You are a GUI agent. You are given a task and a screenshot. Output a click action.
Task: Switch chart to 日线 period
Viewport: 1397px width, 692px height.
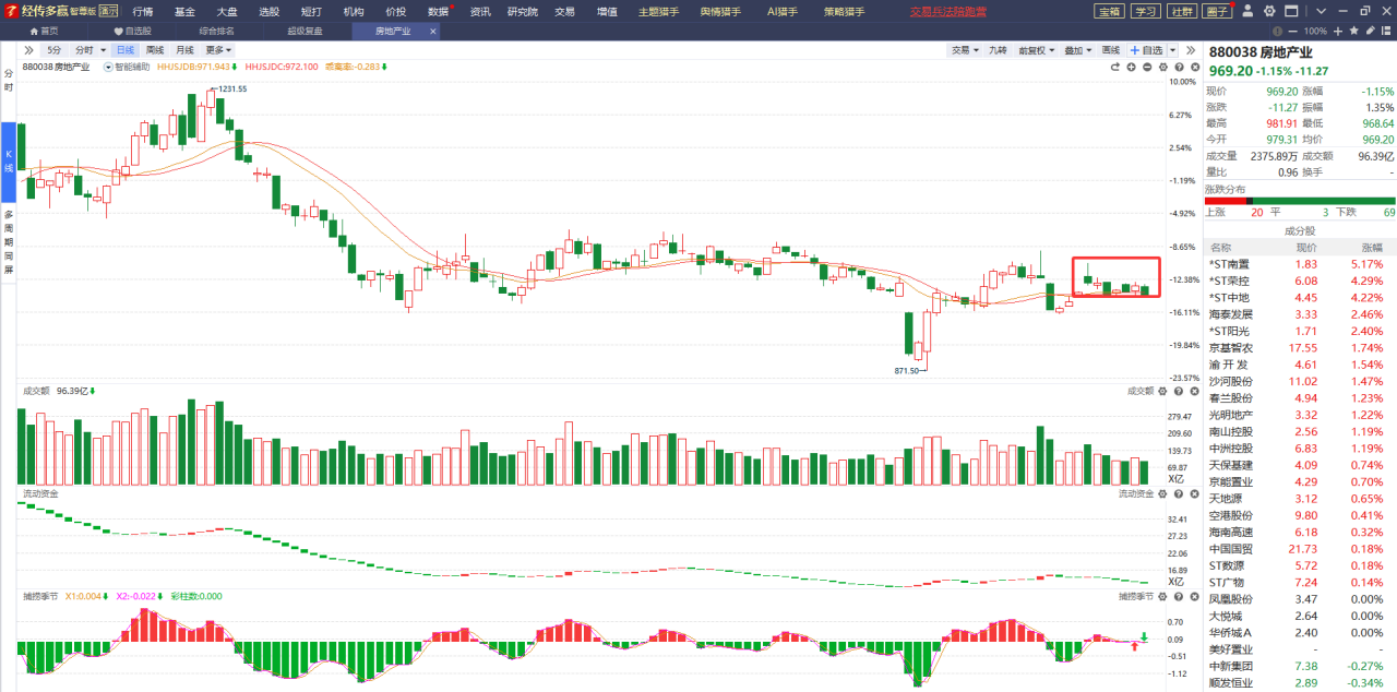click(125, 50)
